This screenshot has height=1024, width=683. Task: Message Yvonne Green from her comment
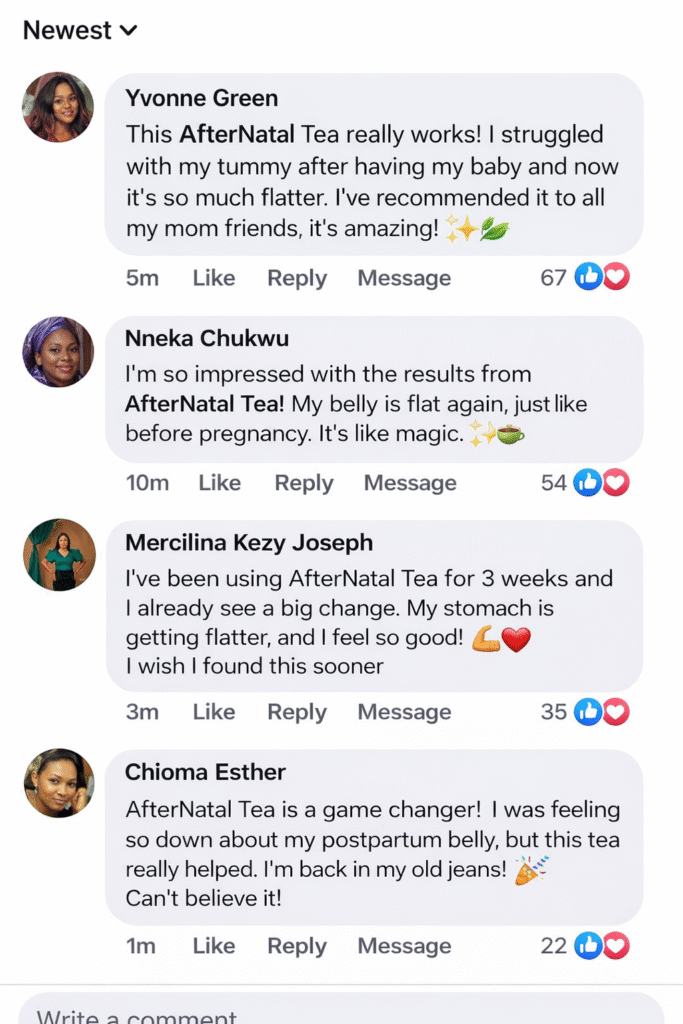(404, 278)
